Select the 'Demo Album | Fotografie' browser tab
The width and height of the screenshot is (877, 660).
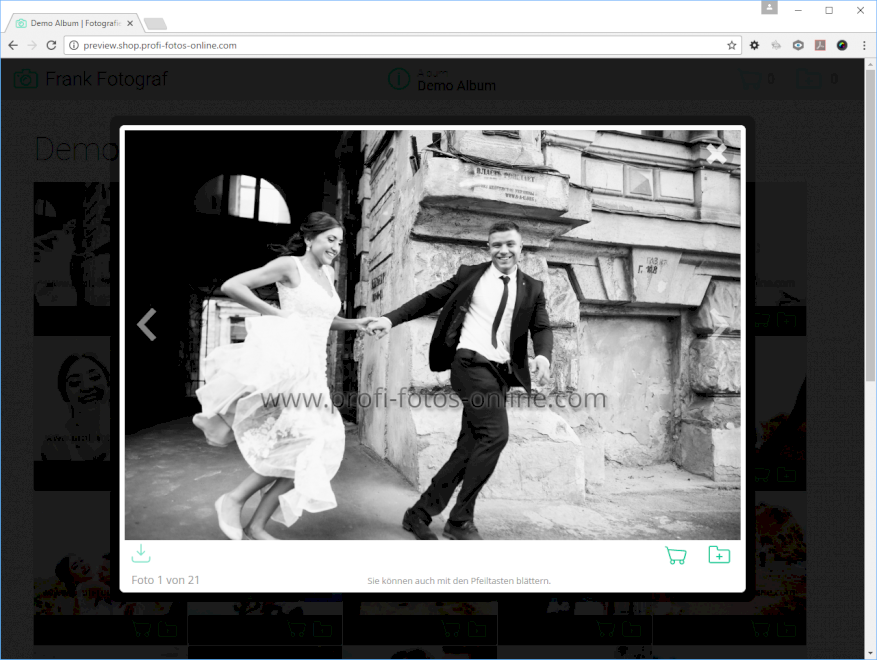pyautogui.click(x=74, y=23)
